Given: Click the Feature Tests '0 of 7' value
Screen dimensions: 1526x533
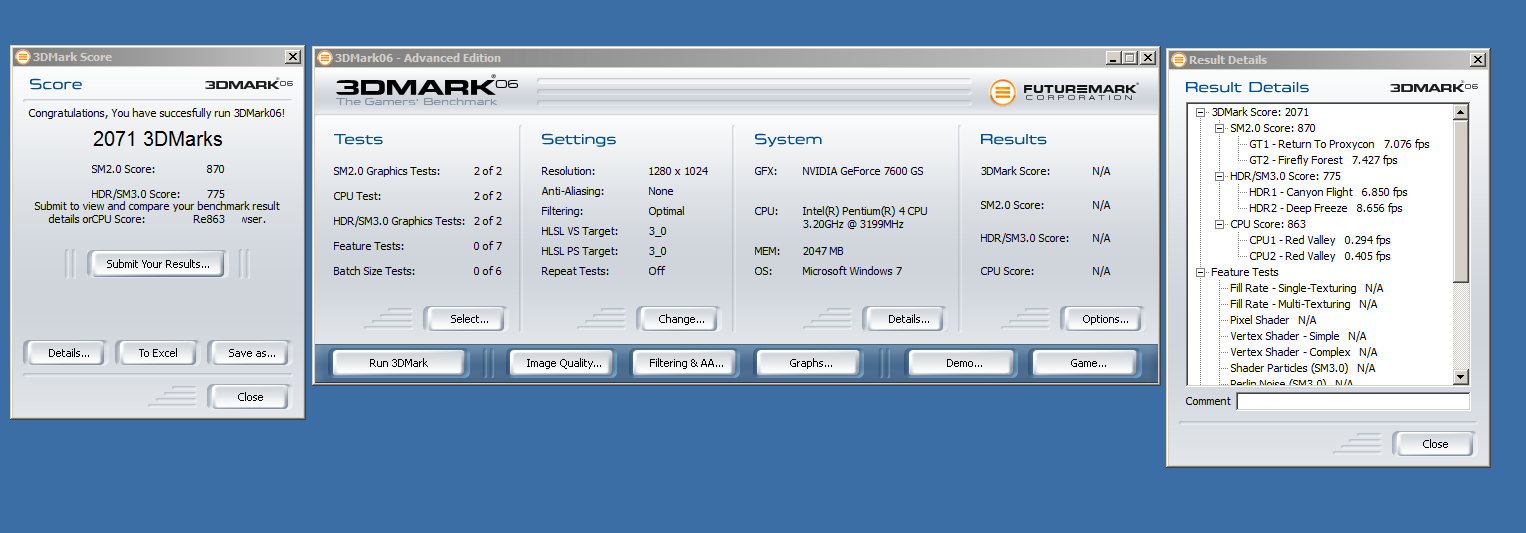Looking at the screenshot, I should [488, 246].
